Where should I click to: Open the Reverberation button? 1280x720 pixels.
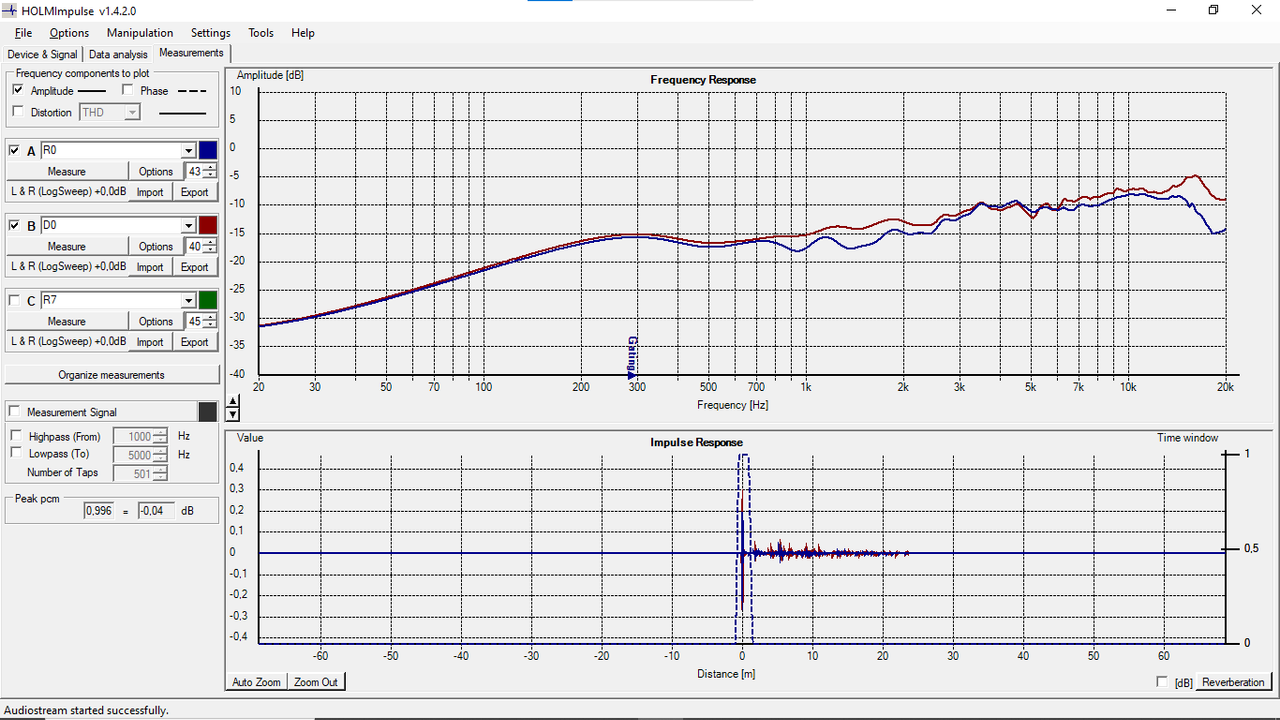click(1233, 682)
